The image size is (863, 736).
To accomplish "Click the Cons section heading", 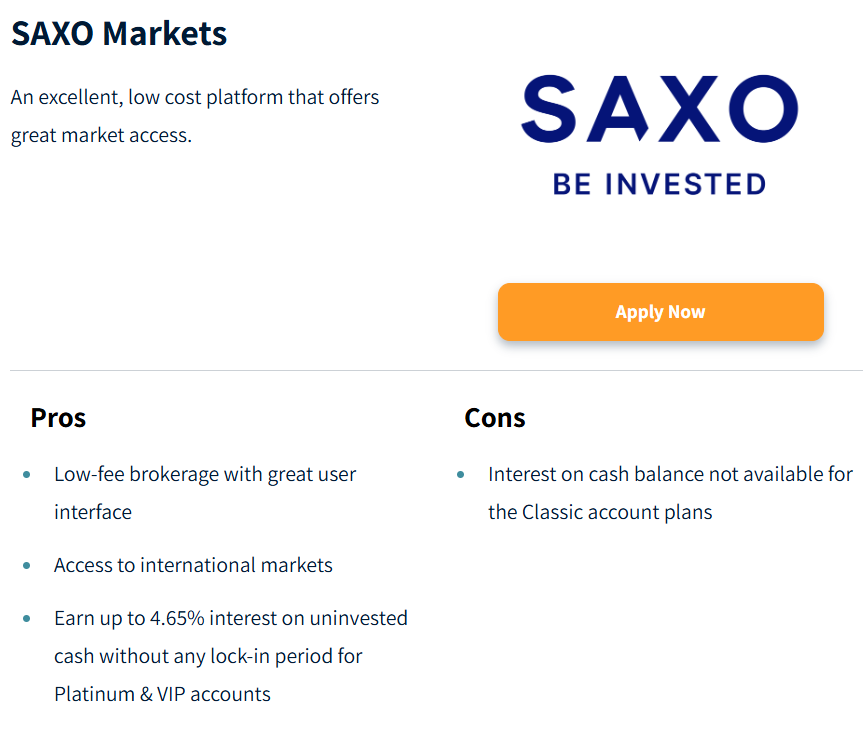I will (x=495, y=417).
